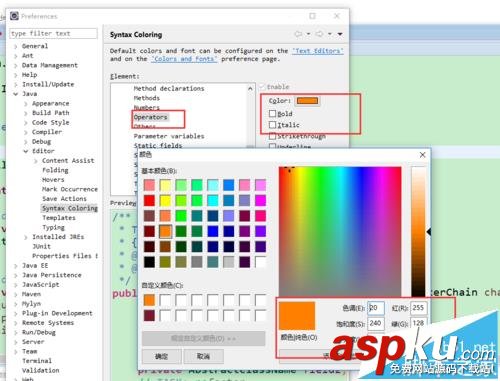
Task: Enable the Italic checkbox
Action: pos(272,125)
